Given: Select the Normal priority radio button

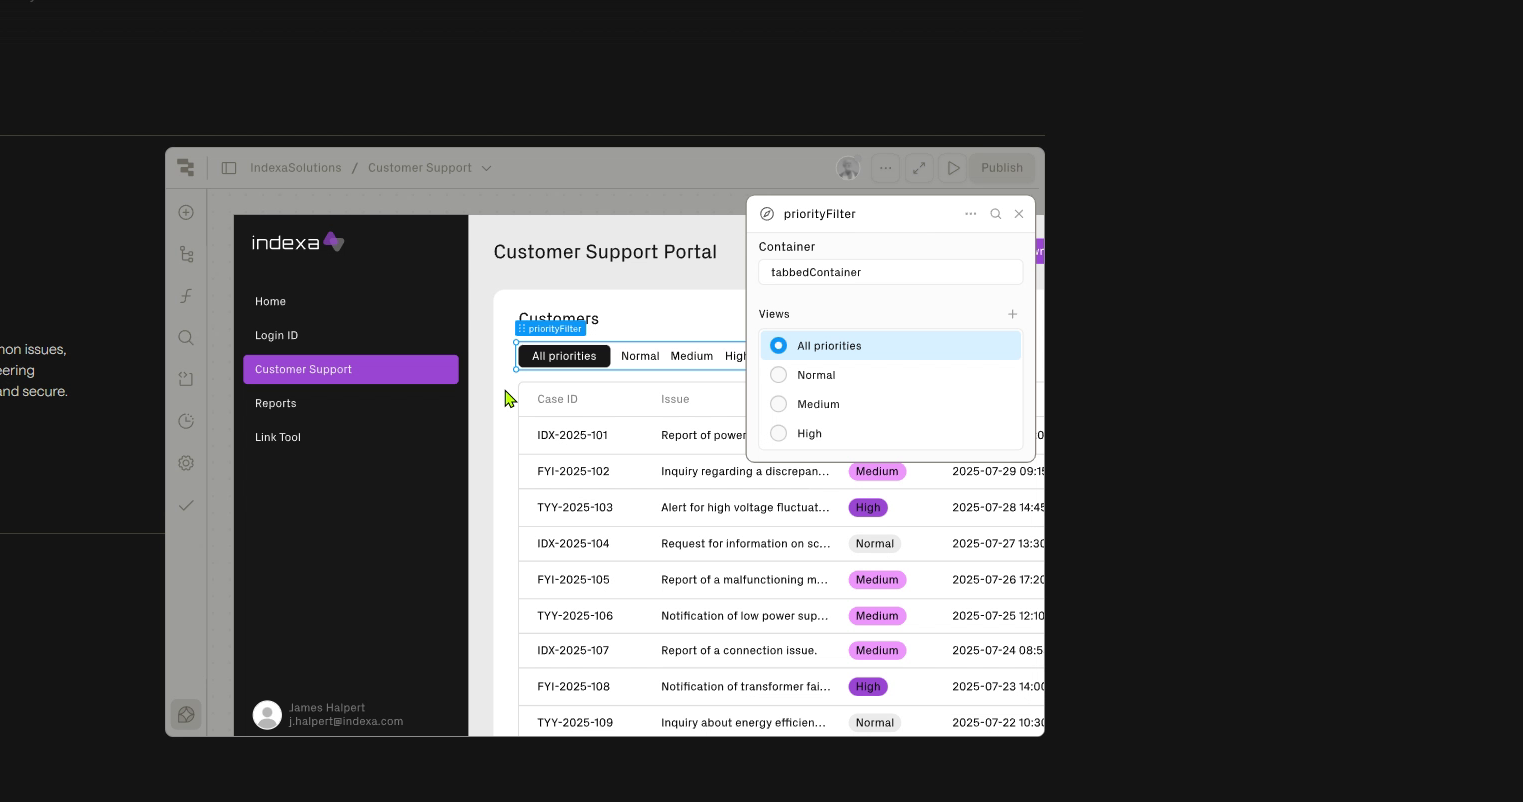Looking at the screenshot, I should pyautogui.click(x=779, y=375).
